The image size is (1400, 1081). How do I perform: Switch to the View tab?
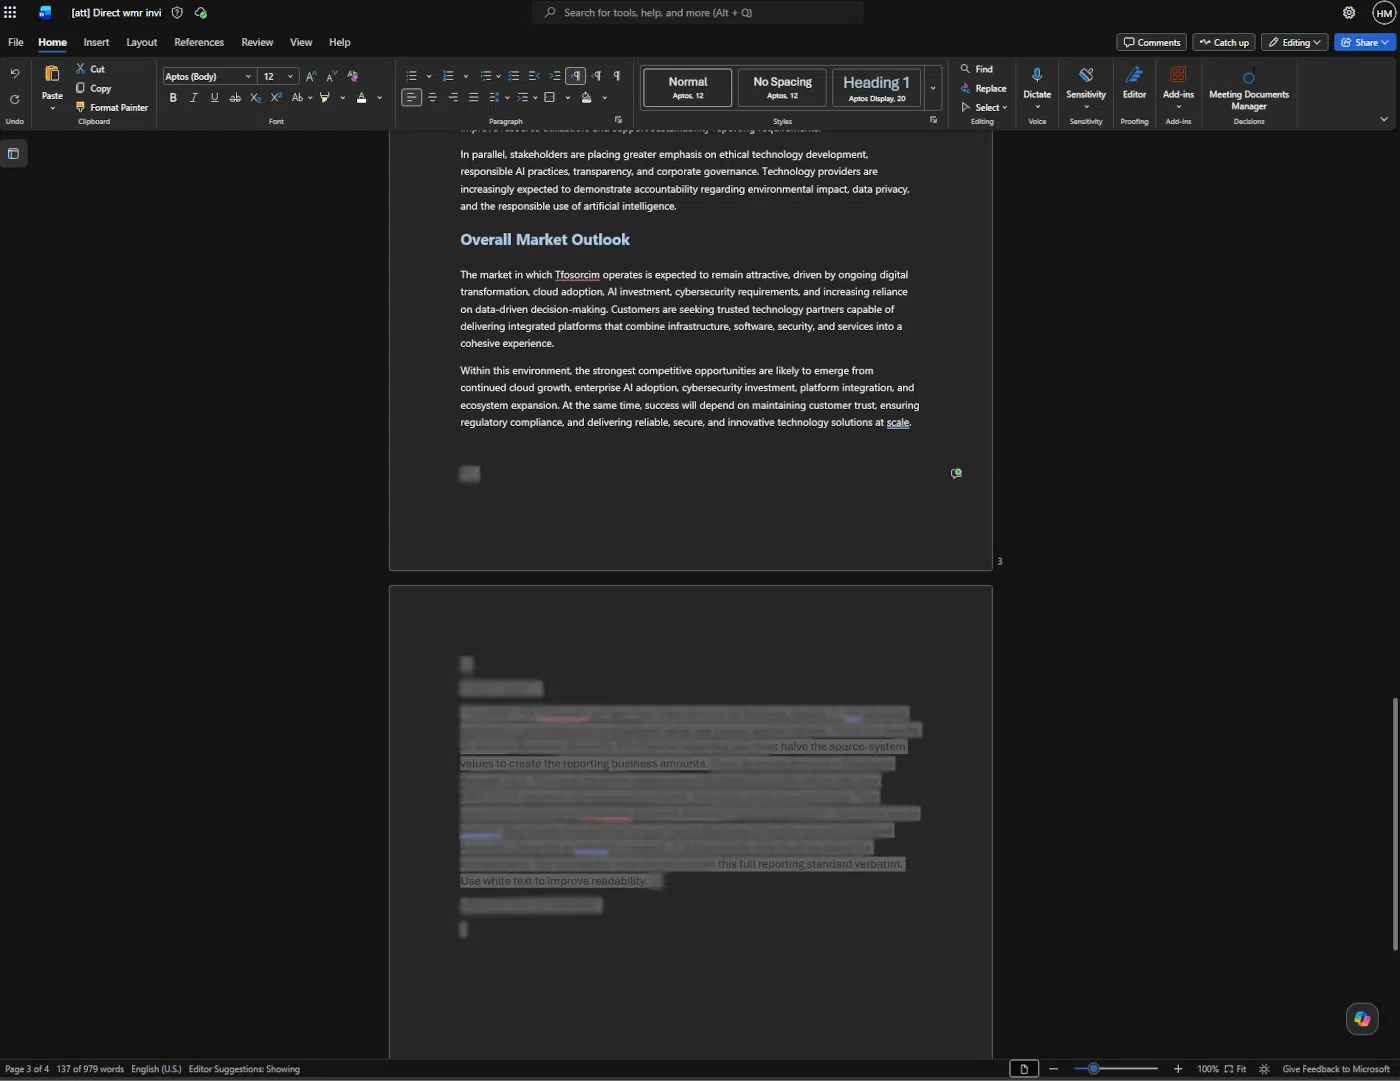(301, 42)
